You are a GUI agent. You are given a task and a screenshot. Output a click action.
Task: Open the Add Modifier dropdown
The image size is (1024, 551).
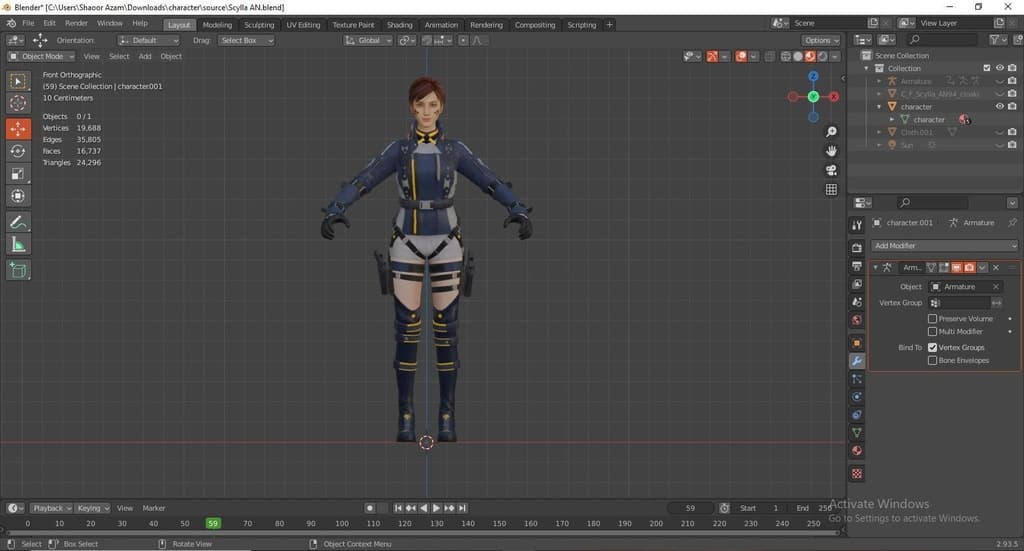(944, 246)
